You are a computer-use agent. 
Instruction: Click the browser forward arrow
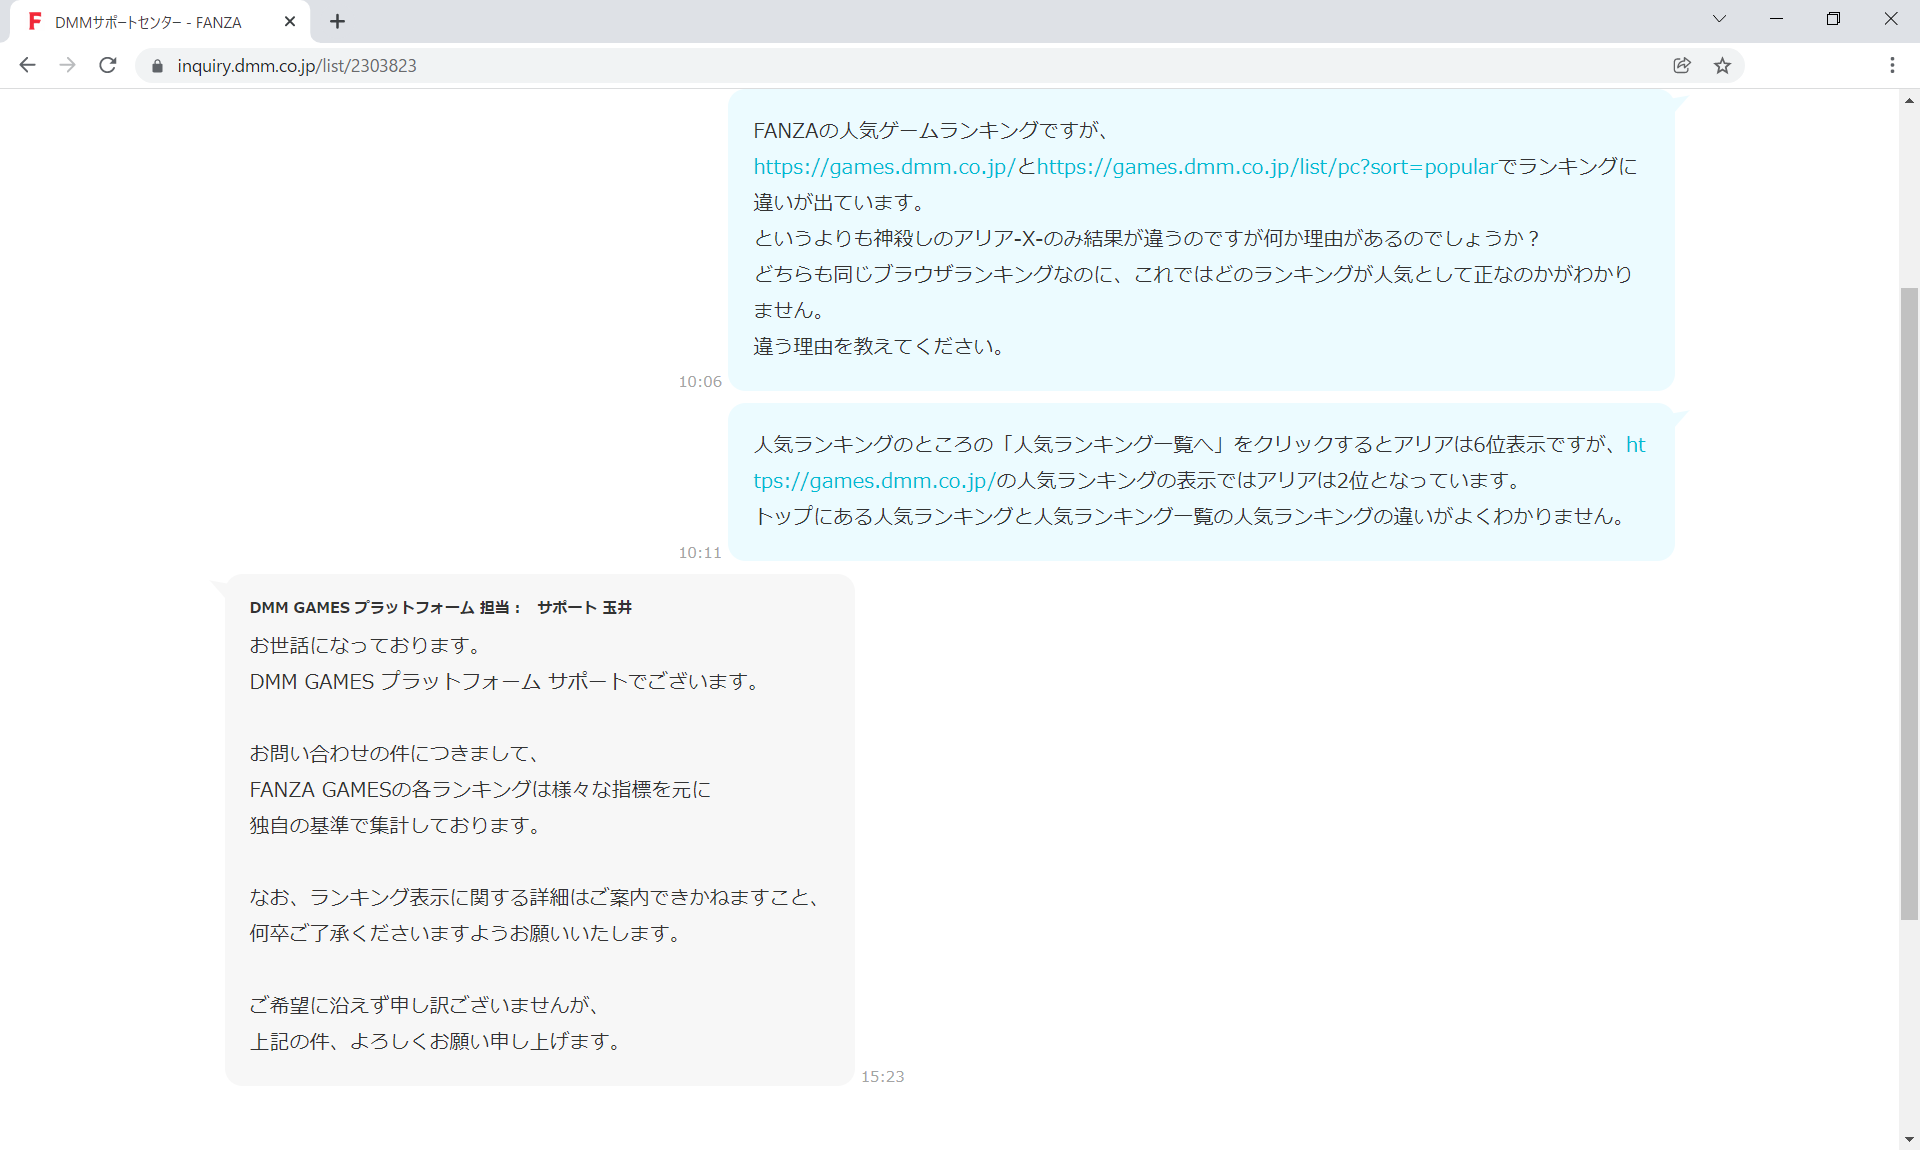pyautogui.click(x=67, y=65)
